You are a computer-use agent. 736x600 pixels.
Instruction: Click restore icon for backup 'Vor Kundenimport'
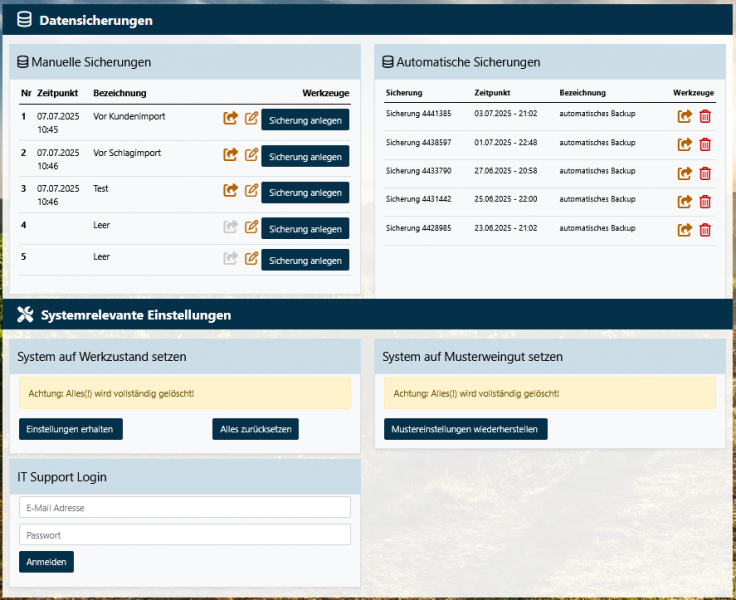pyautogui.click(x=230, y=118)
